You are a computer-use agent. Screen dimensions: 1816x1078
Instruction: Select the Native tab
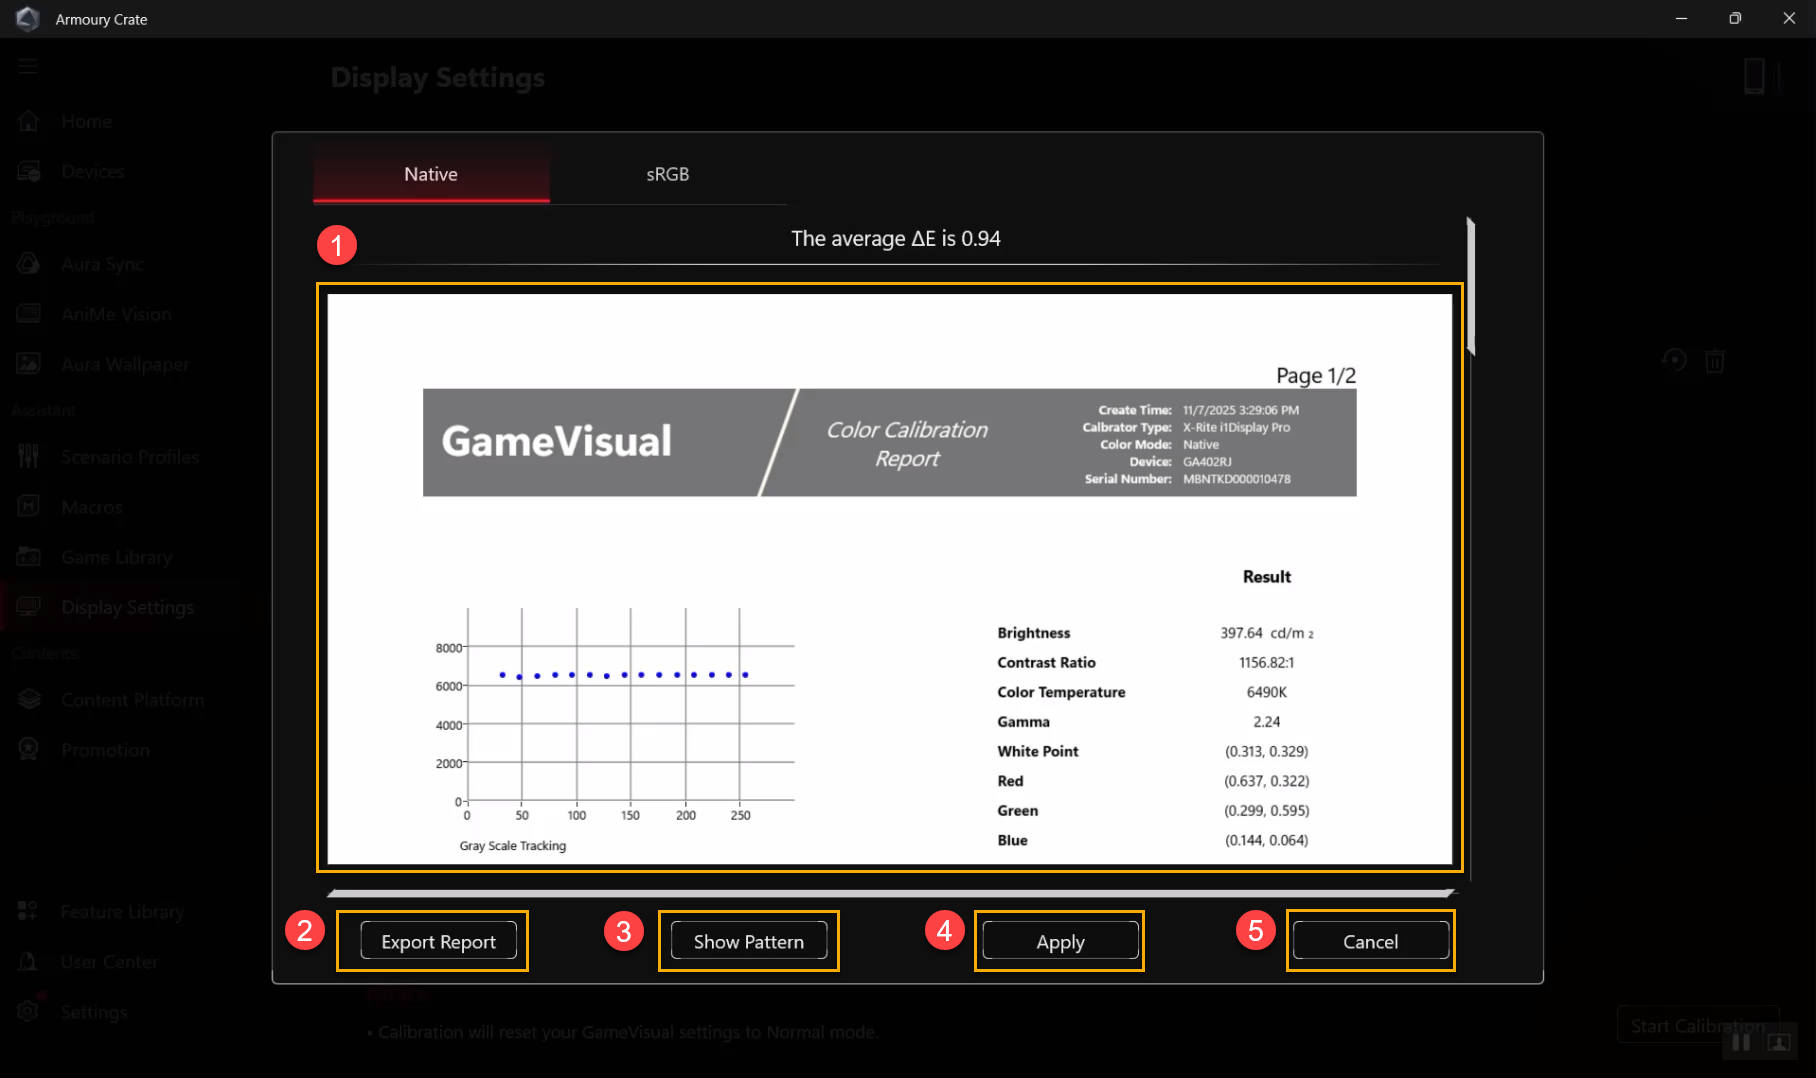[x=431, y=174]
